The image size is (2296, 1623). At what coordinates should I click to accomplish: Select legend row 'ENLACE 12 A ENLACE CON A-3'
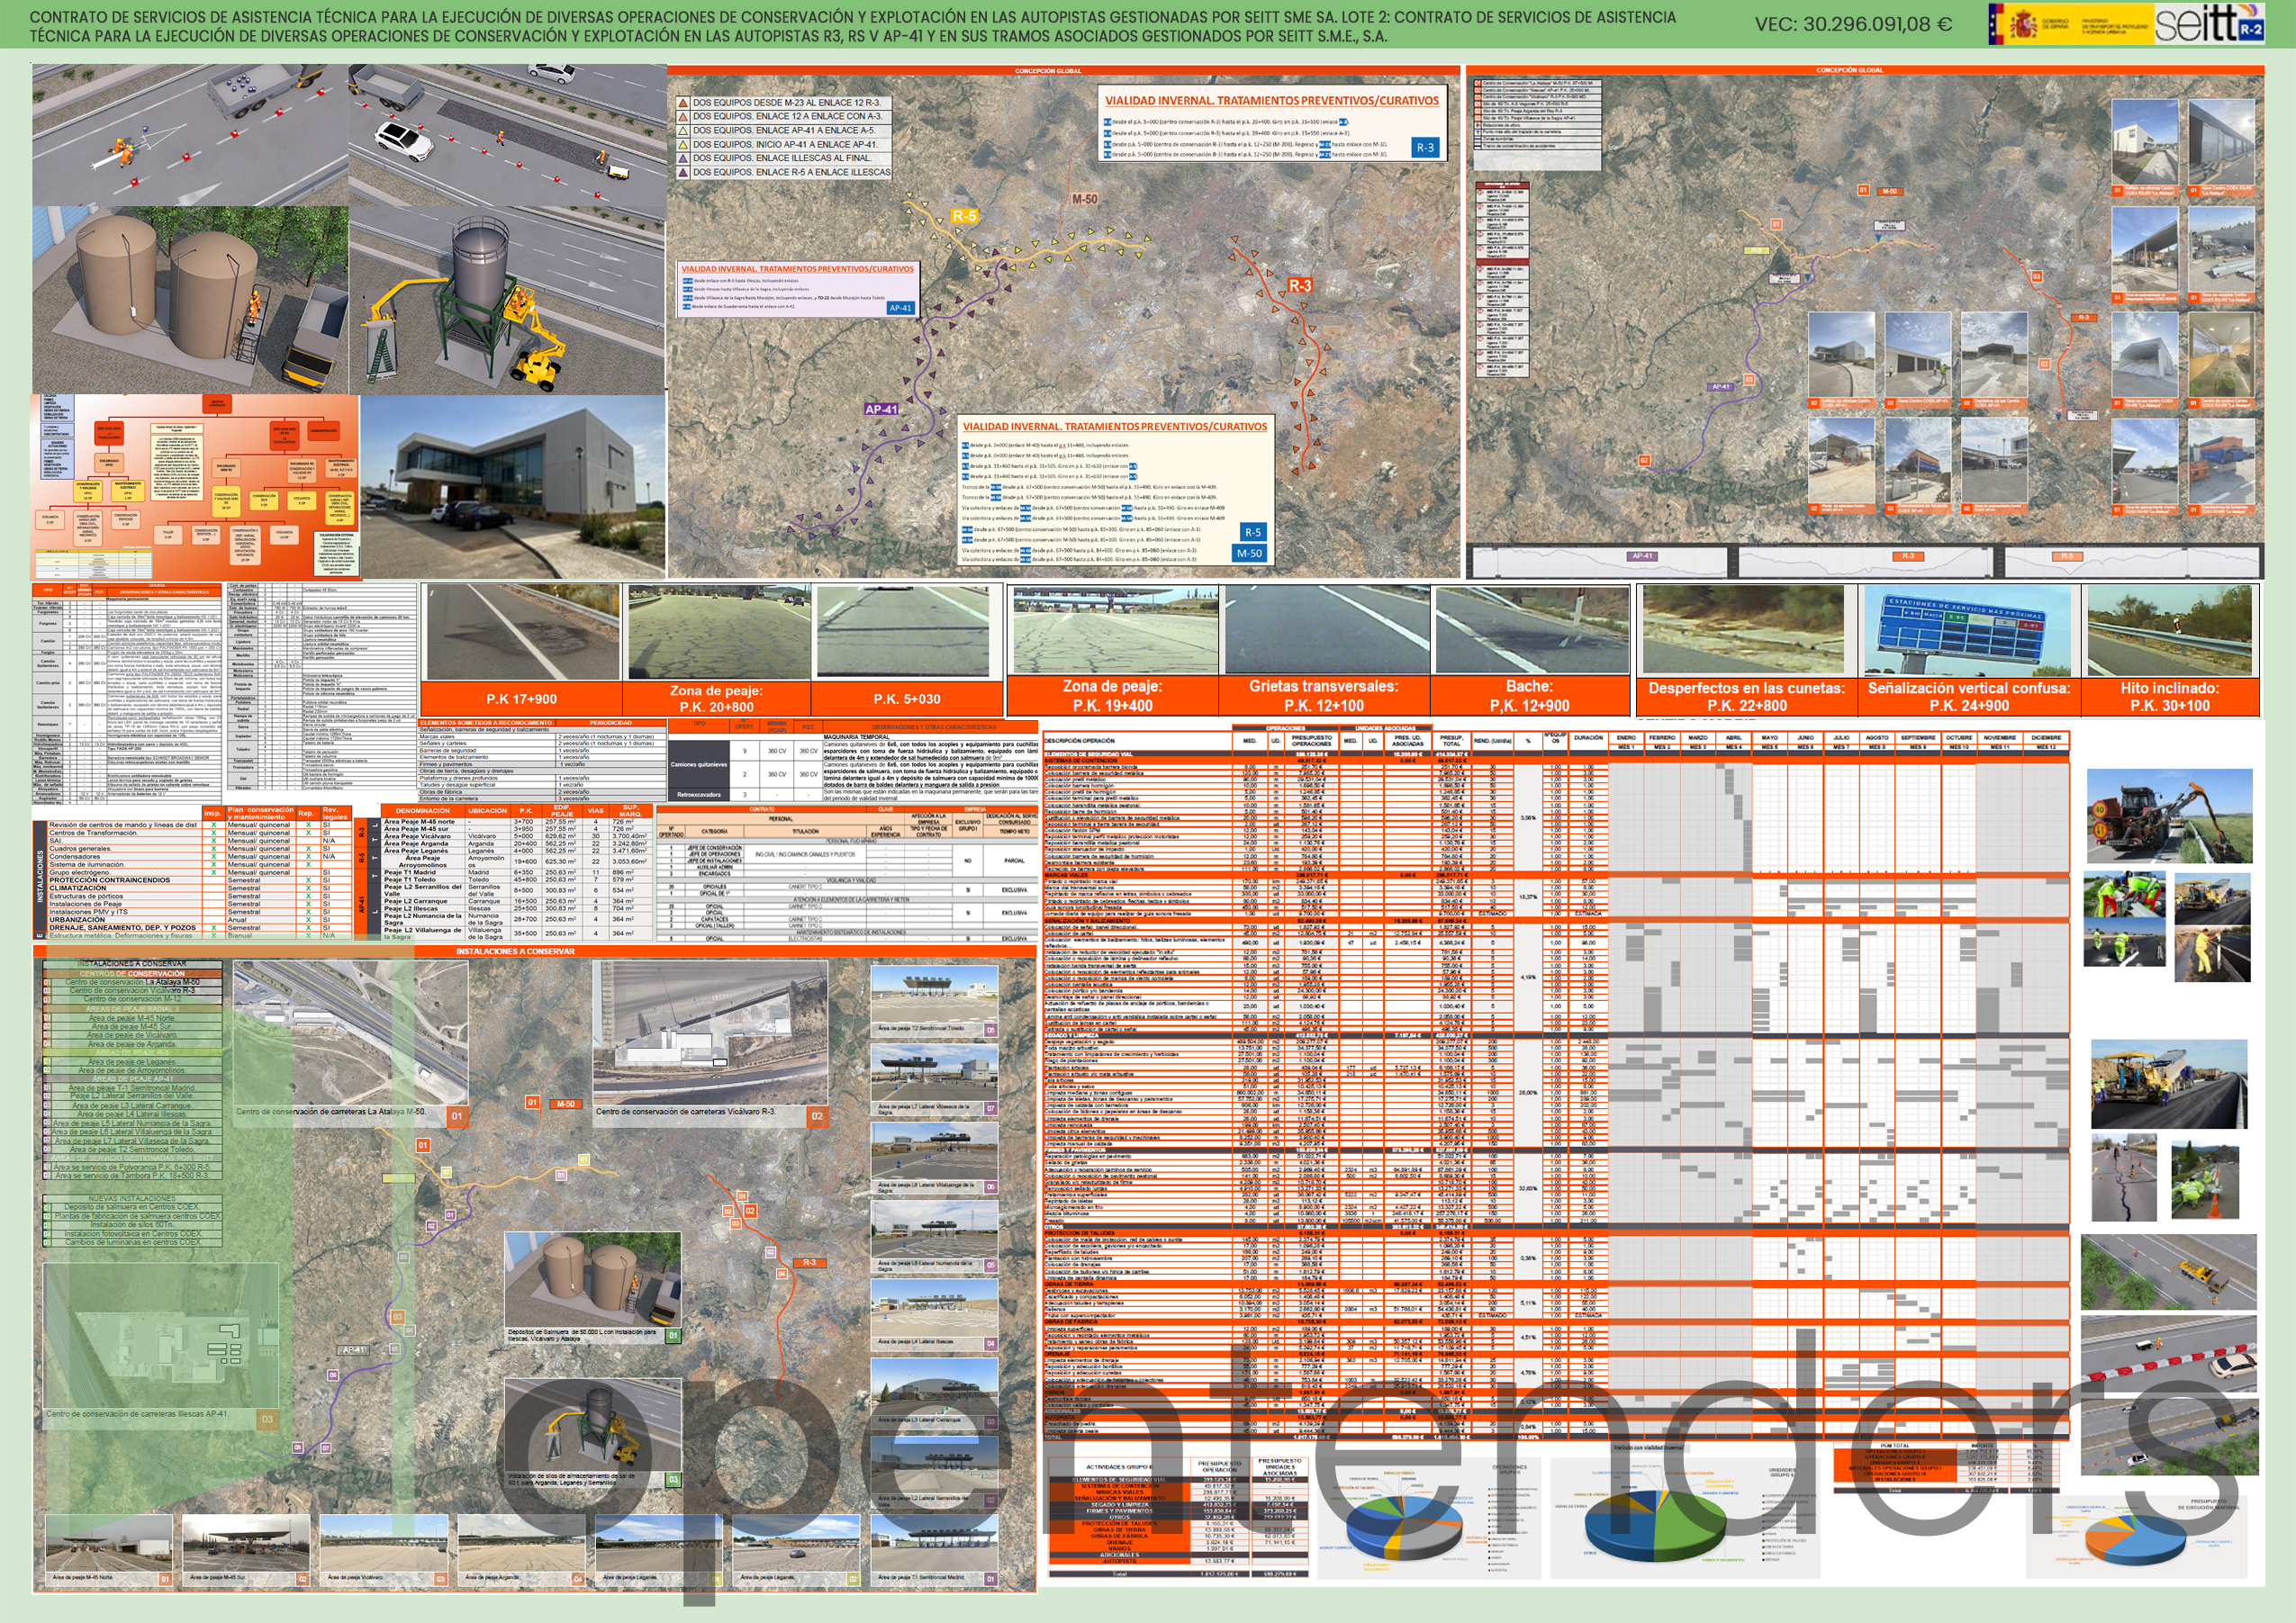783,116
